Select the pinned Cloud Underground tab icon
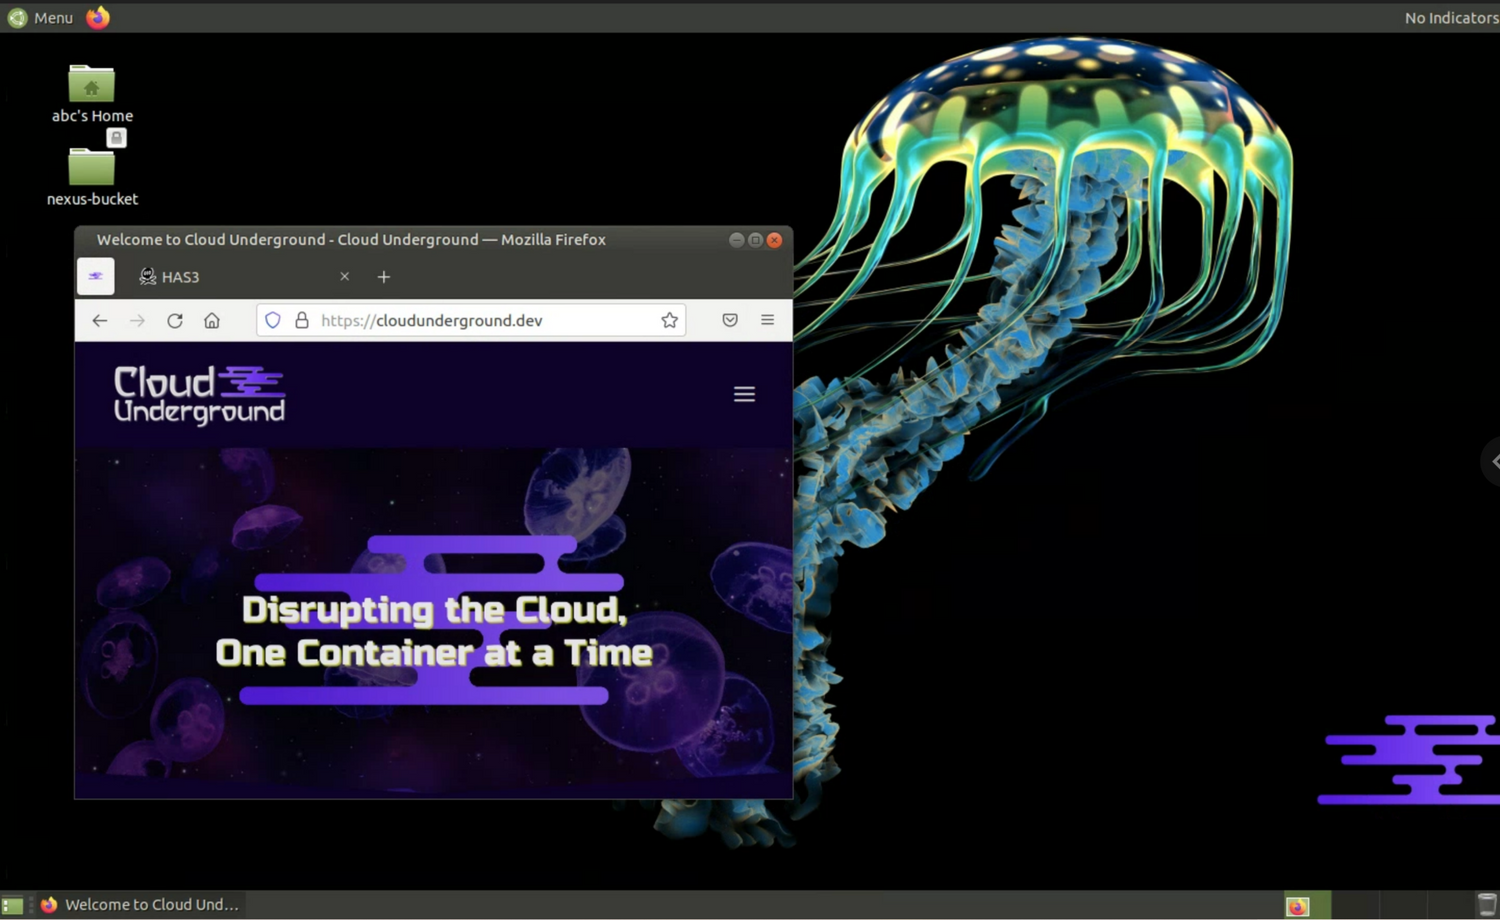 95,276
